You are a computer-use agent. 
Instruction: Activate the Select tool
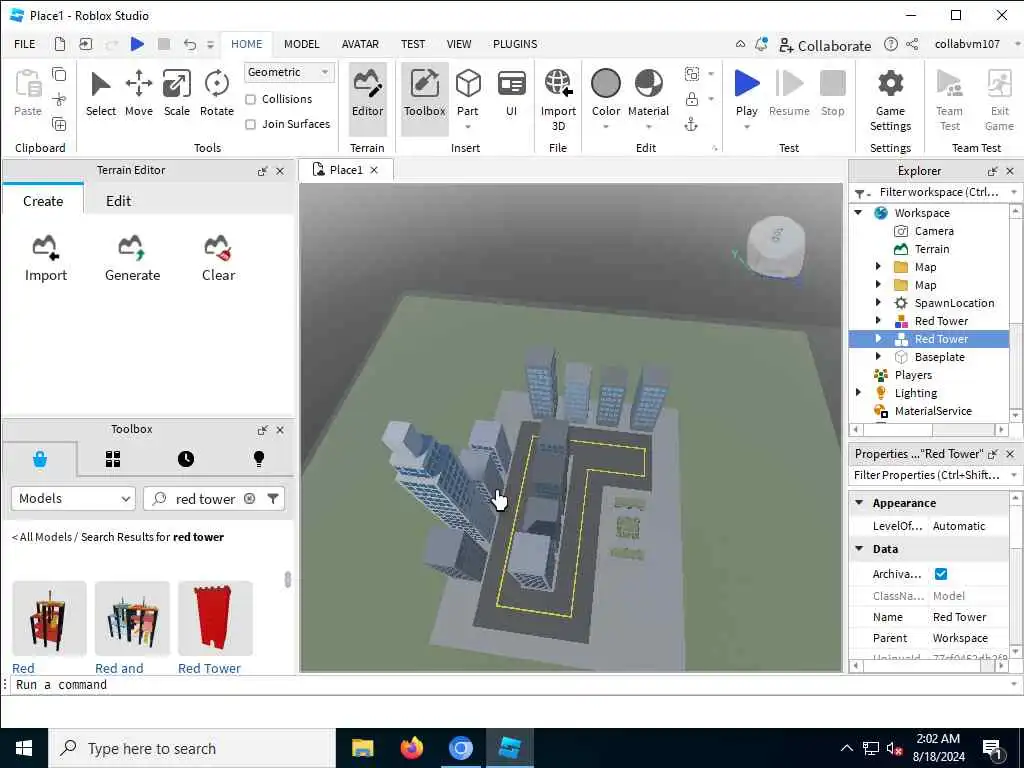pyautogui.click(x=101, y=93)
